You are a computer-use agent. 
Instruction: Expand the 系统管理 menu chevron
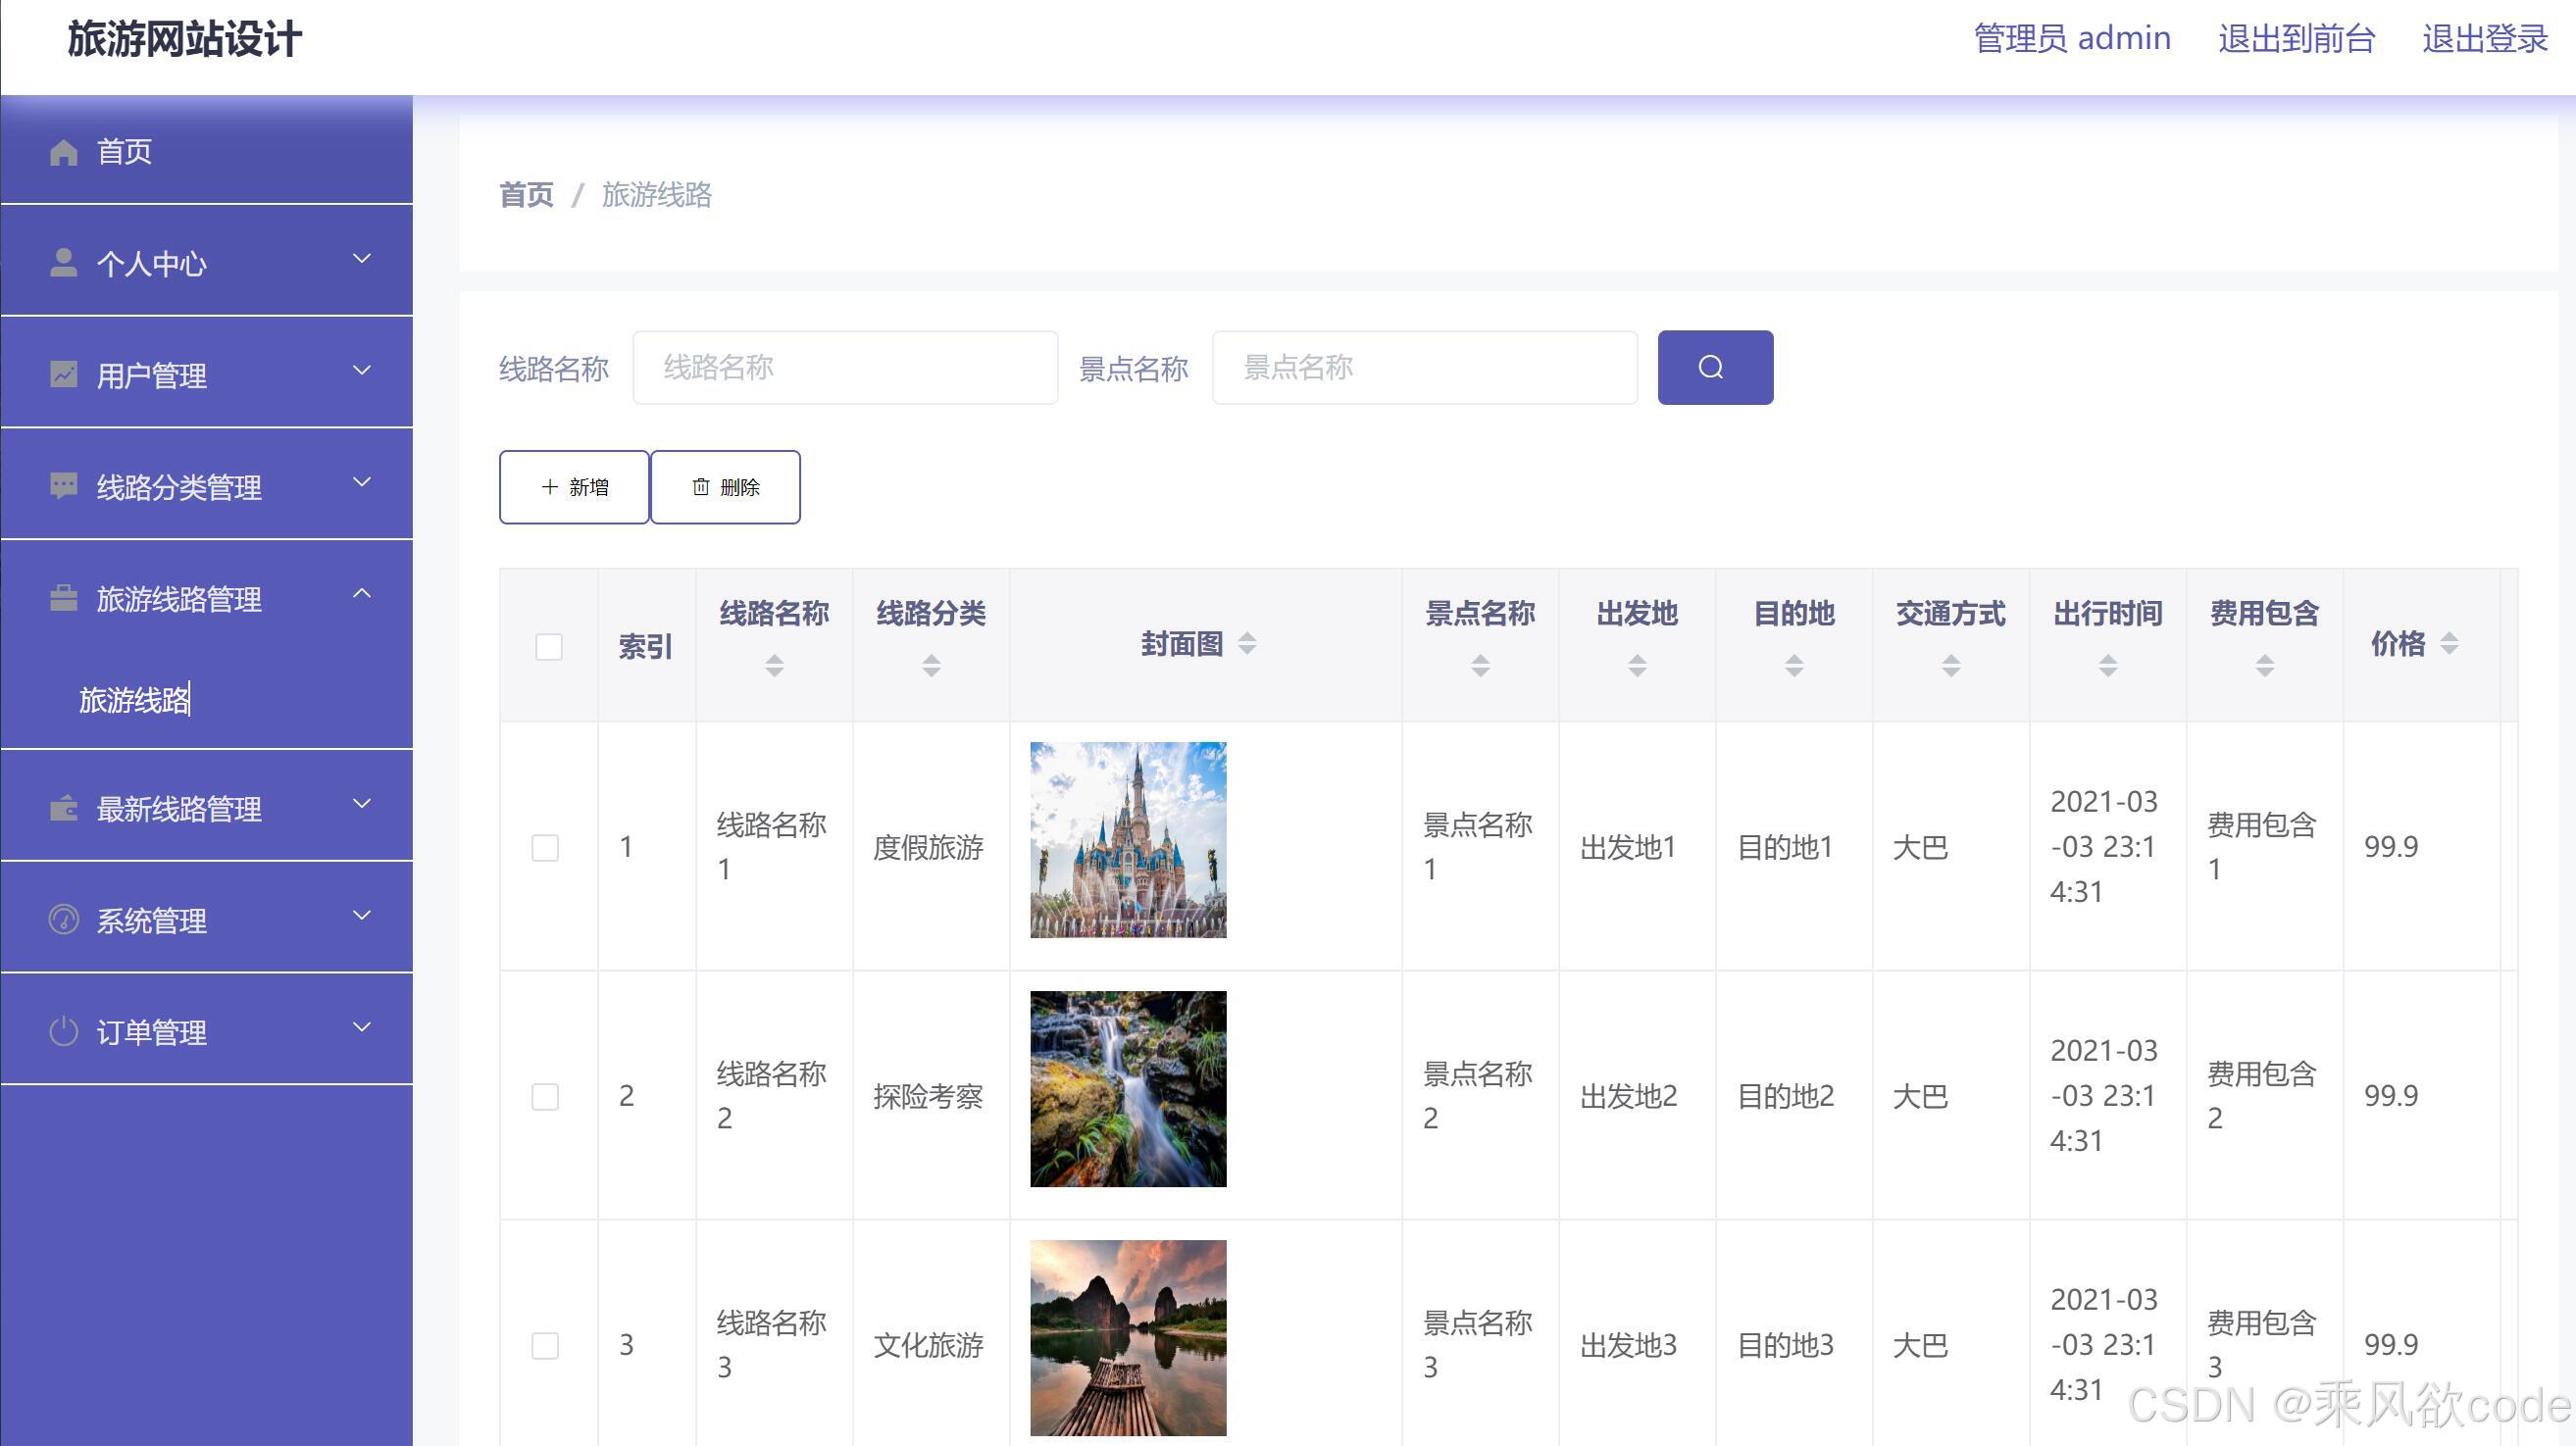coord(362,916)
